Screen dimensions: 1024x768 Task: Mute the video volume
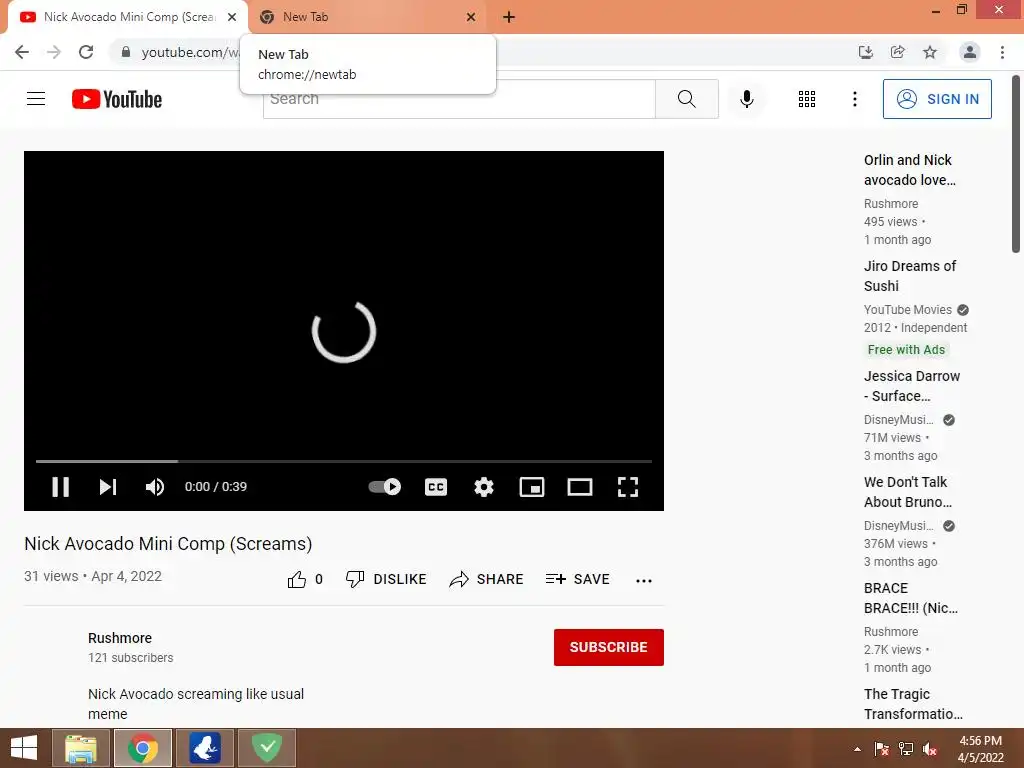click(155, 487)
